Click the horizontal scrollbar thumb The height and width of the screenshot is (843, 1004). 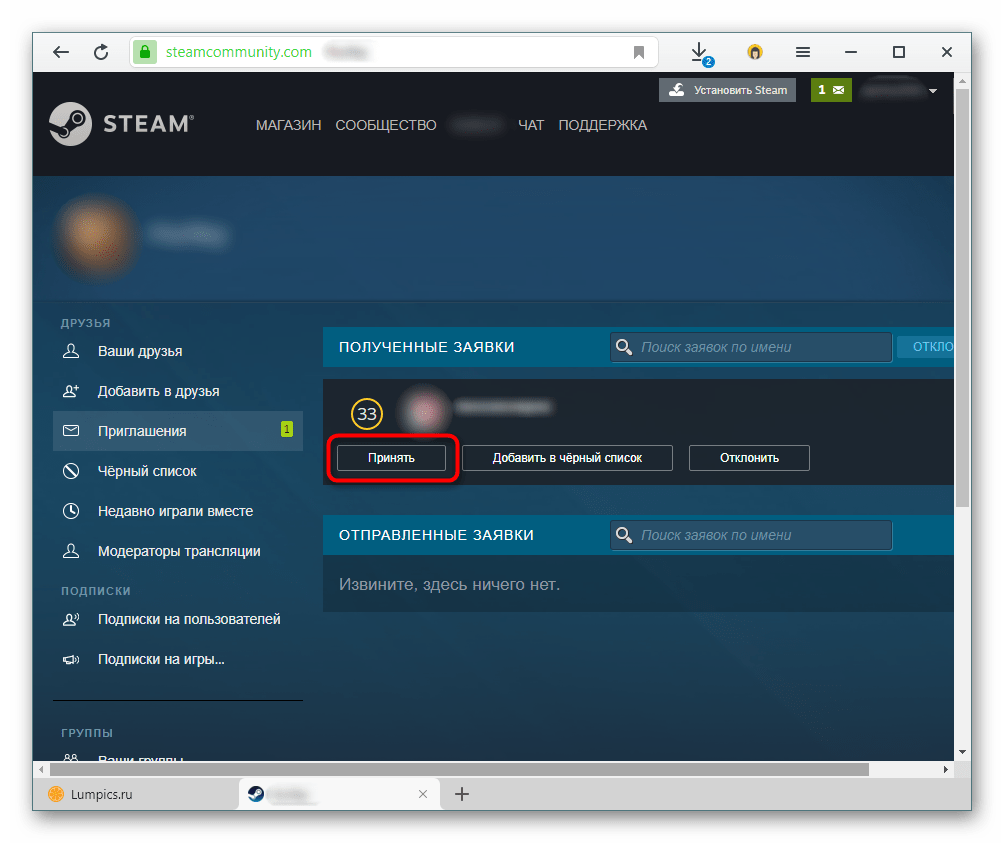[x=459, y=769]
